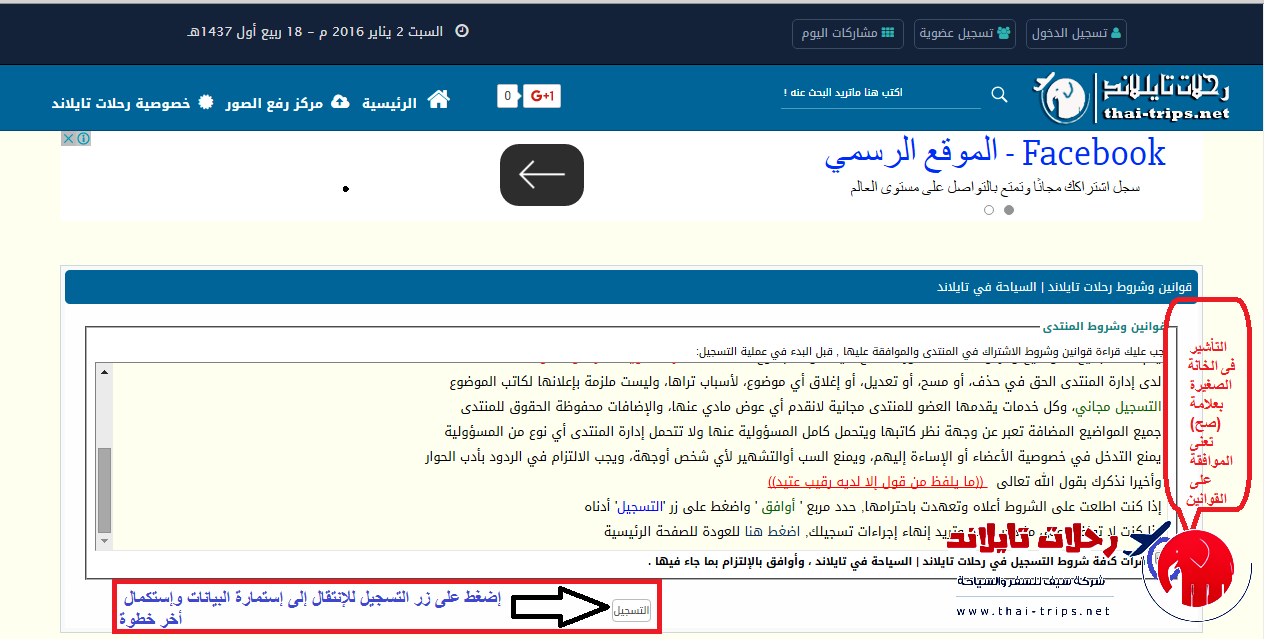Select the first ad carousel dot
The height and width of the screenshot is (639, 1266).
click(1008, 210)
